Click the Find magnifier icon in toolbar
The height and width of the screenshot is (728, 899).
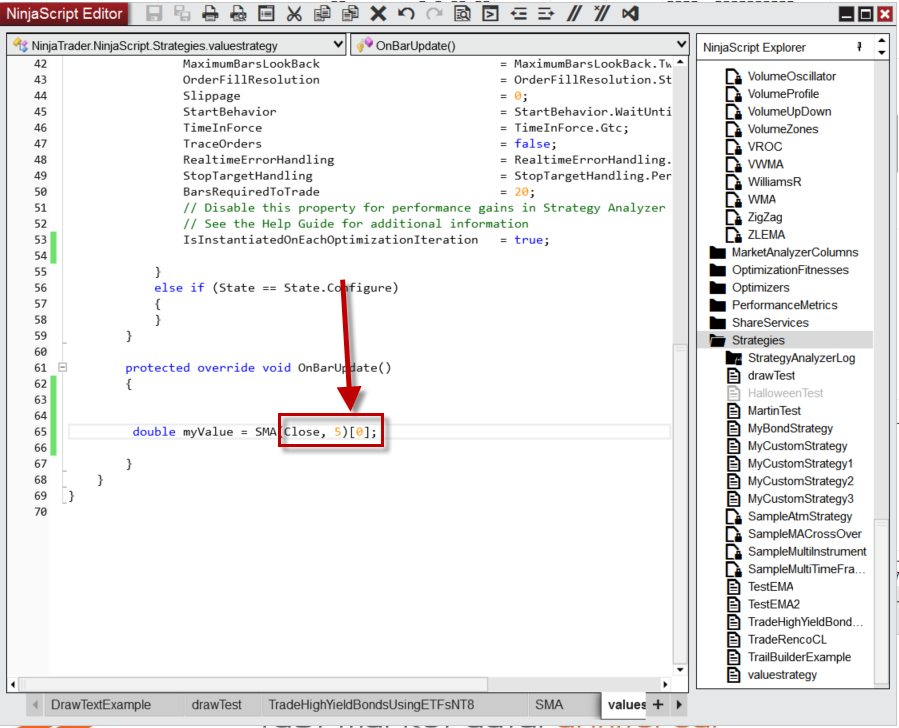pos(462,14)
